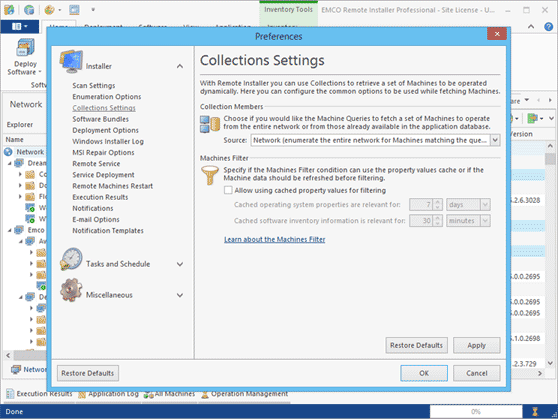
Task: Open the Source dropdown list
Action: pyautogui.click(x=495, y=140)
